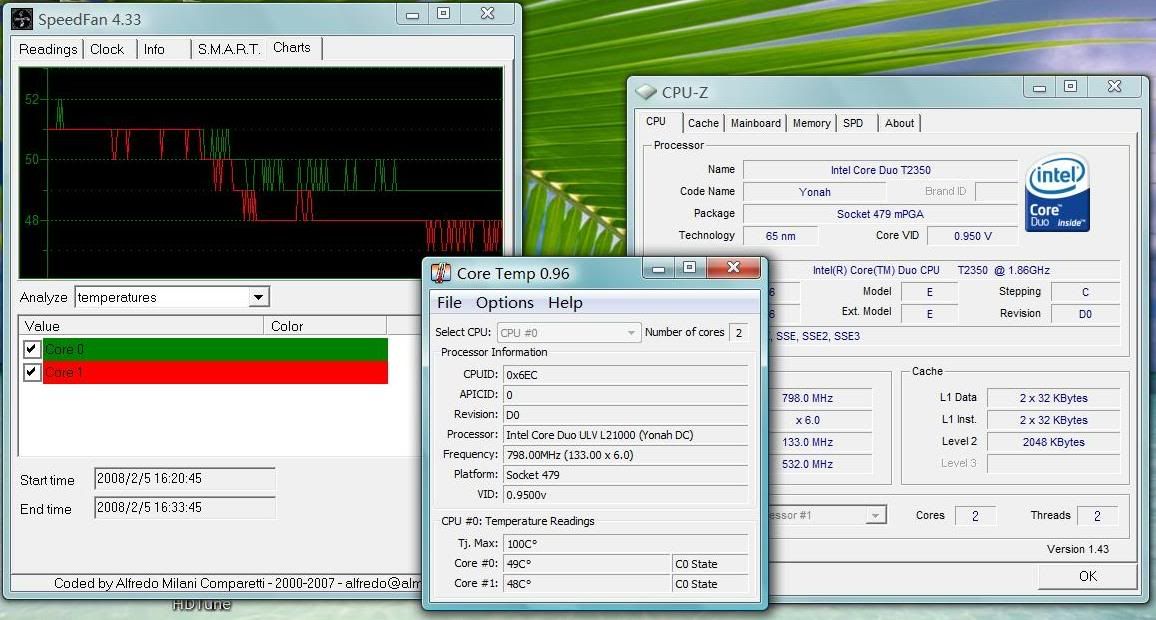The image size is (1156, 620).
Task: Click the L1 Inst. value '2 x 32 KBytes'
Action: pyautogui.click(x=1054, y=420)
